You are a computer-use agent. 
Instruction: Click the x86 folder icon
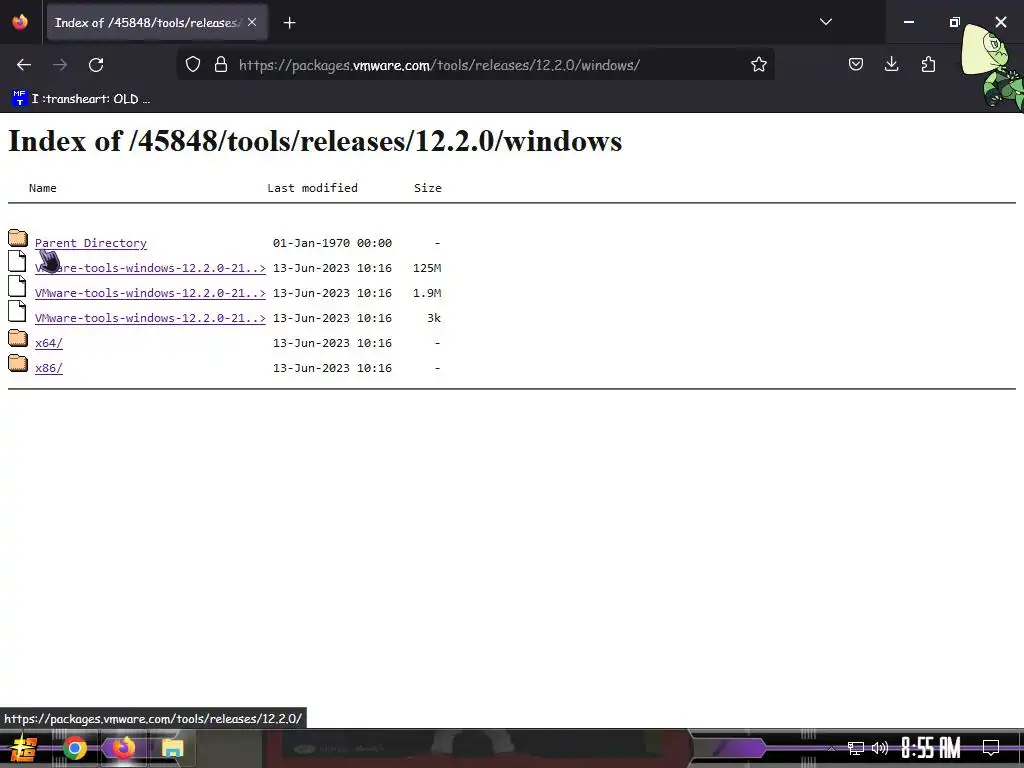coord(18,362)
